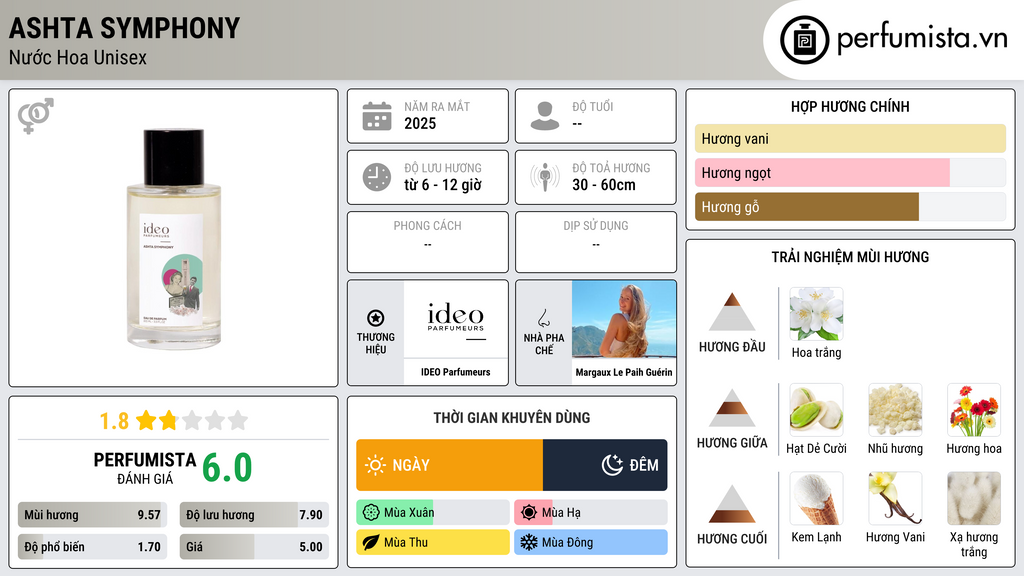The image size is (1024, 576).
Task: Click the perfumista.vn perfume bottle logo icon
Action: (x=804, y=40)
